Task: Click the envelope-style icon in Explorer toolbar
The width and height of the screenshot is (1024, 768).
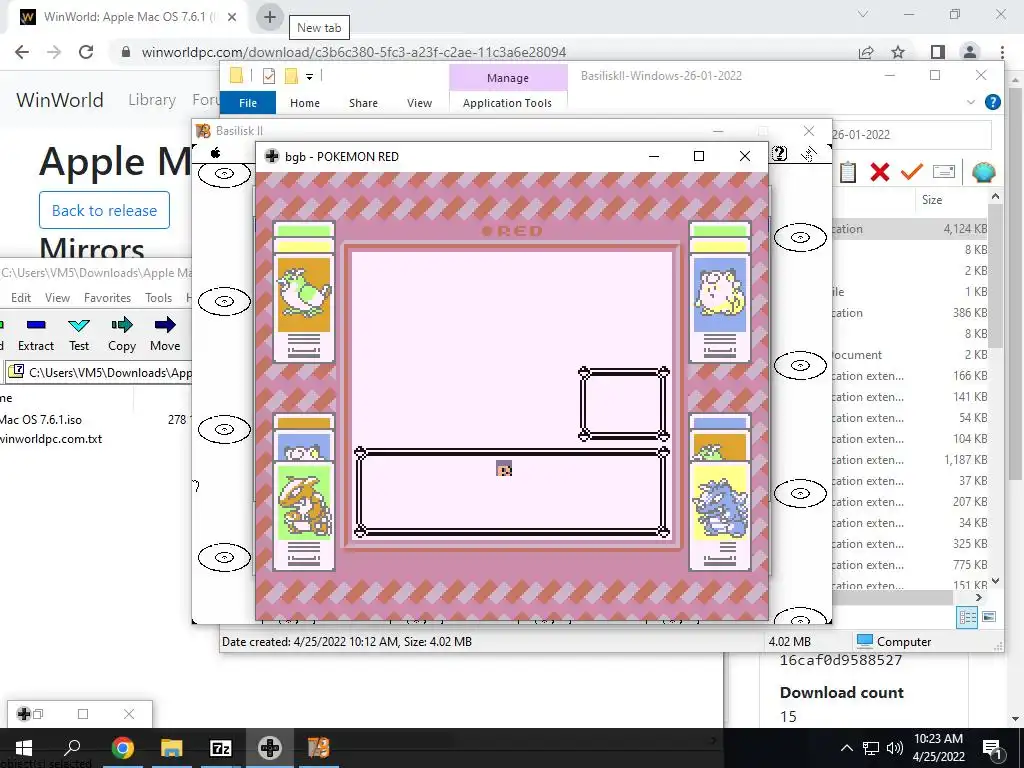Action: click(x=944, y=172)
